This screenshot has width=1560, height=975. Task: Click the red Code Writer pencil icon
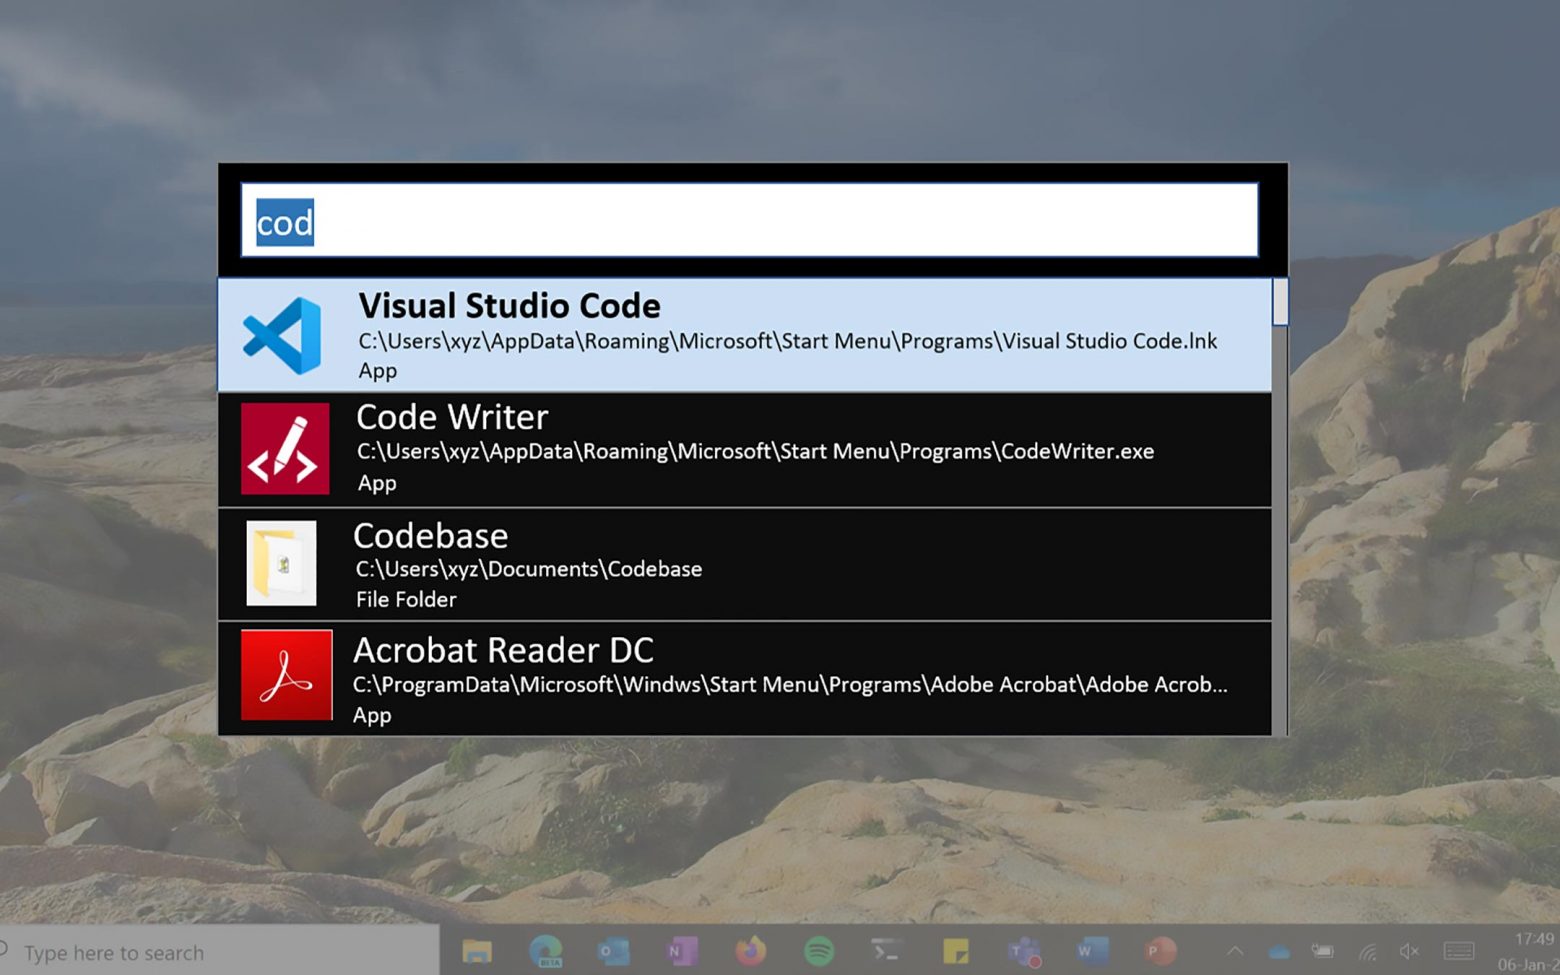pyautogui.click(x=284, y=449)
